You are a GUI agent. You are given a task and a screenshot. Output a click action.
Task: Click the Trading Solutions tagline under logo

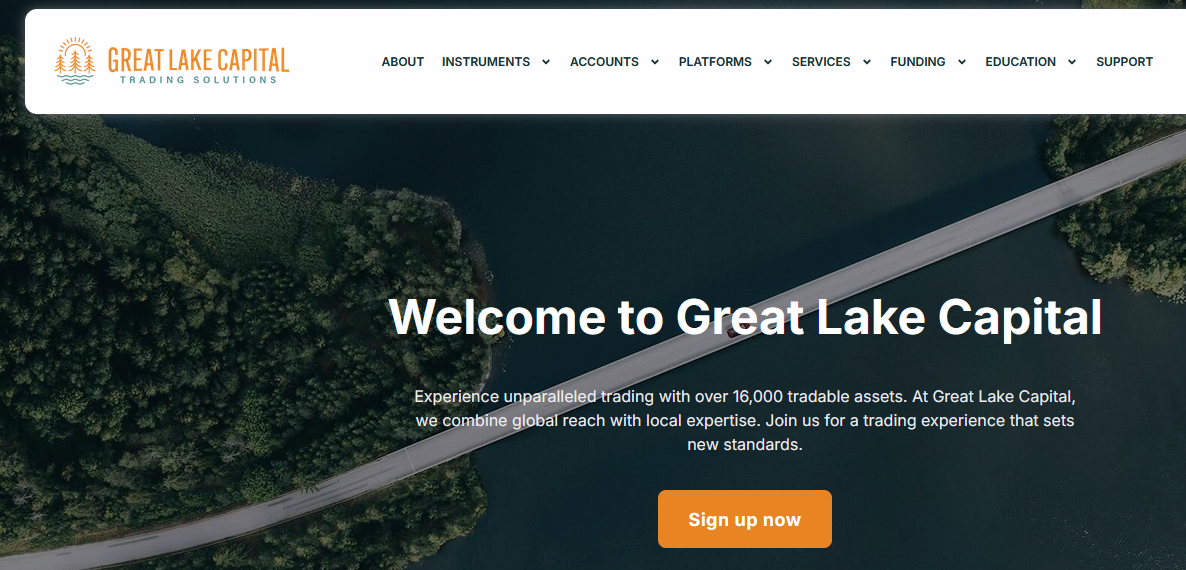point(198,79)
